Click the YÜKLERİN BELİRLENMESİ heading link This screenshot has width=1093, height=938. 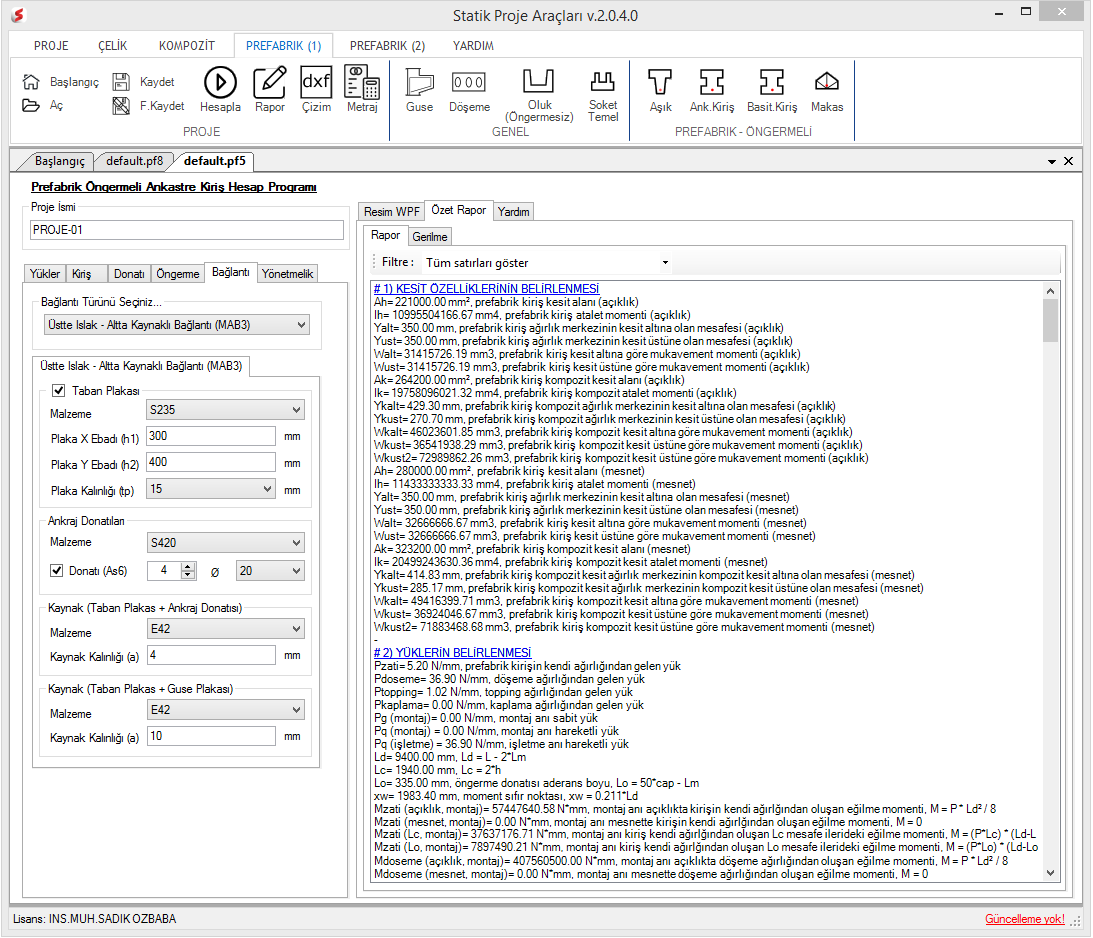pos(452,652)
